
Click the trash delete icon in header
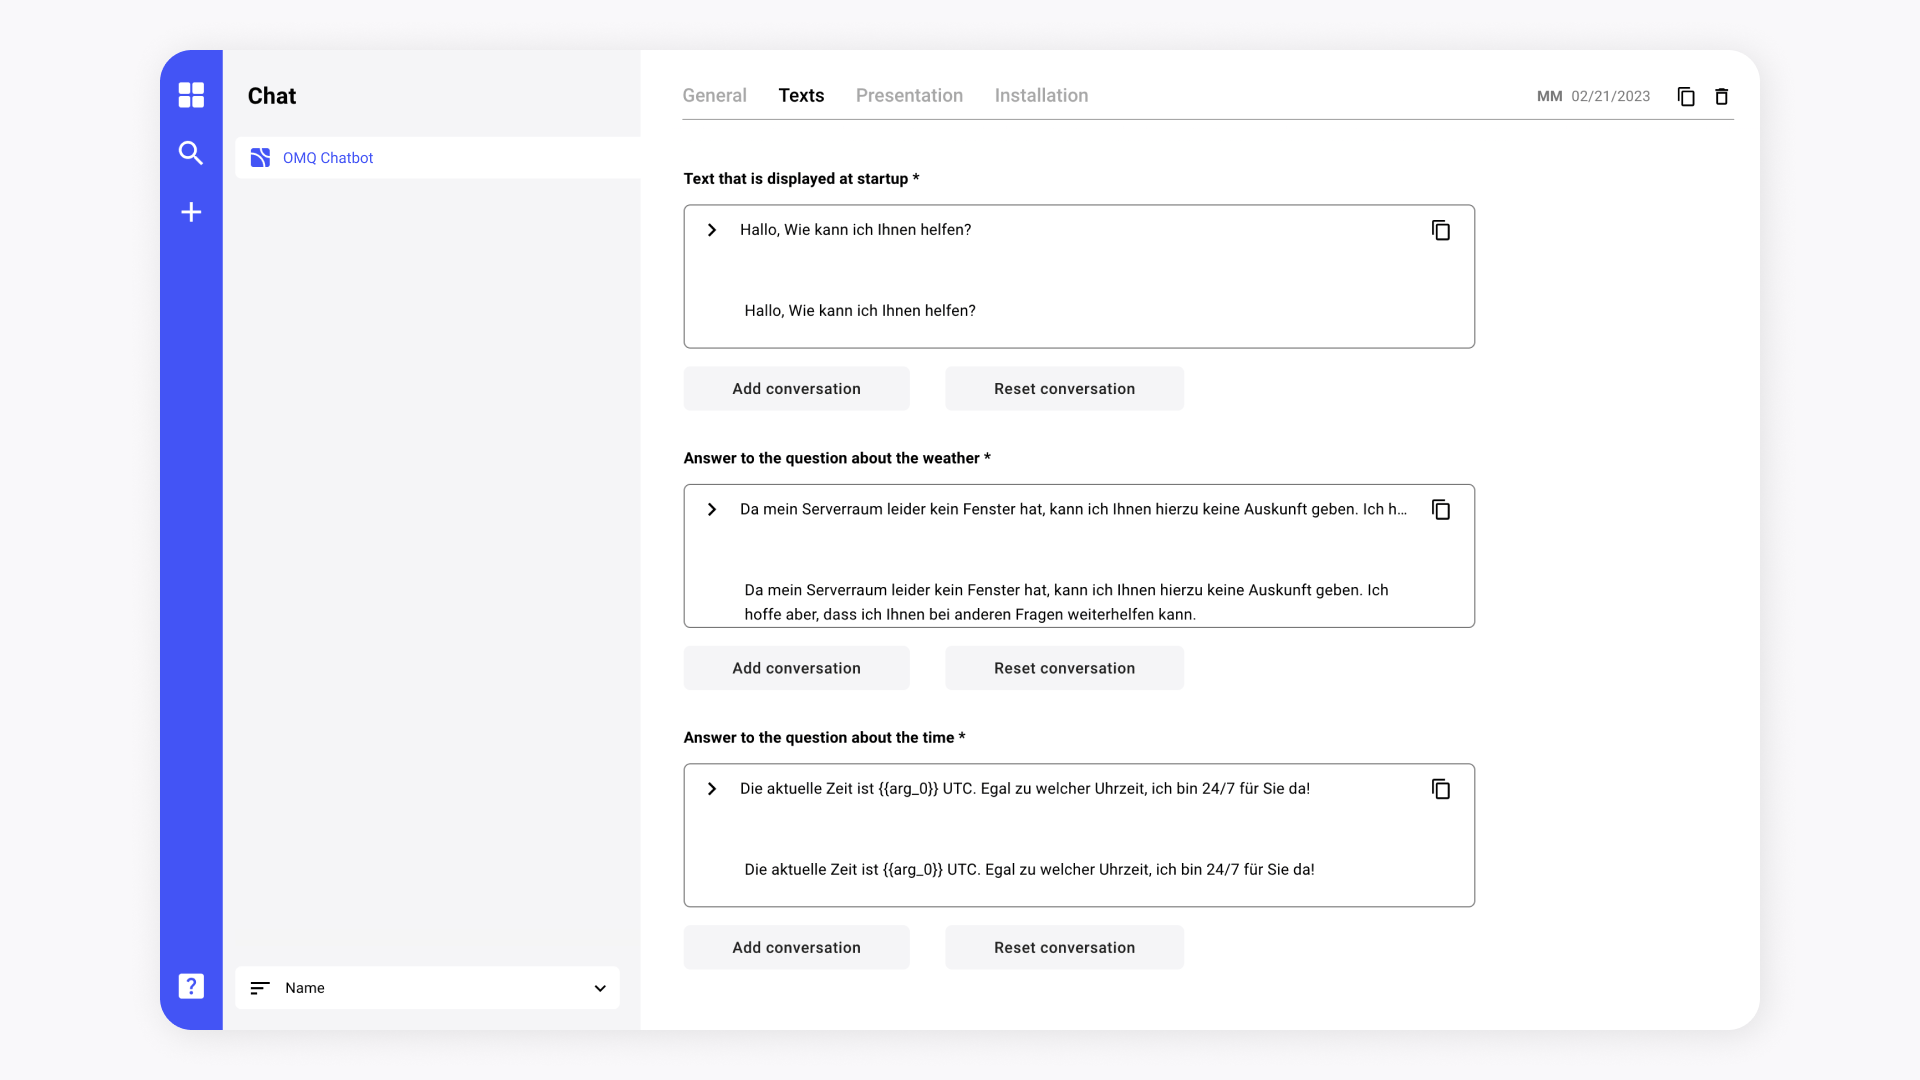pos(1722,96)
